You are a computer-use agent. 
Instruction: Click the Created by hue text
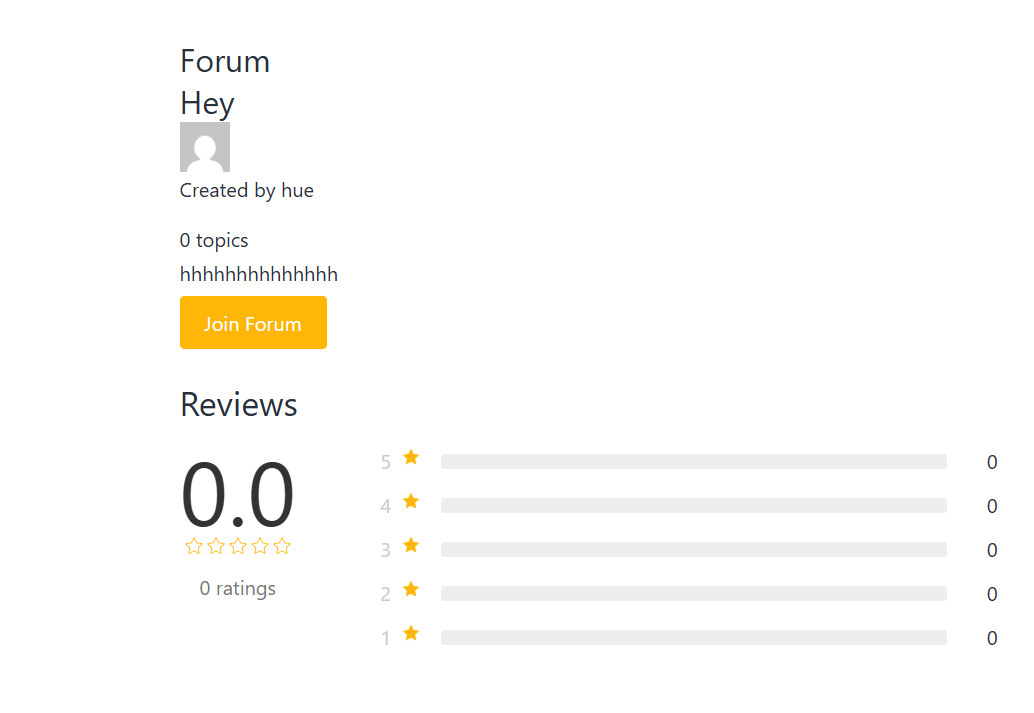coord(247,191)
